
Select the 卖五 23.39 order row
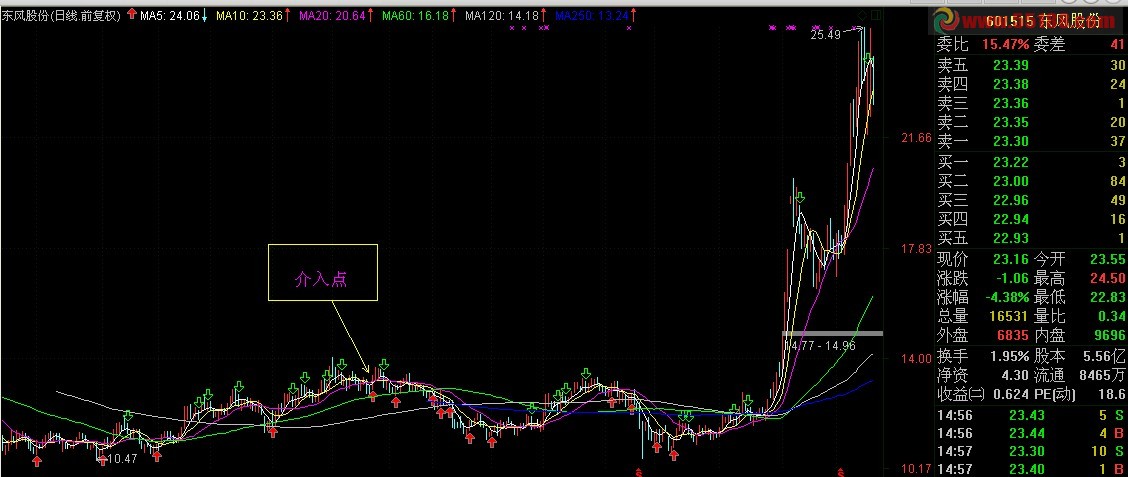coord(1031,65)
